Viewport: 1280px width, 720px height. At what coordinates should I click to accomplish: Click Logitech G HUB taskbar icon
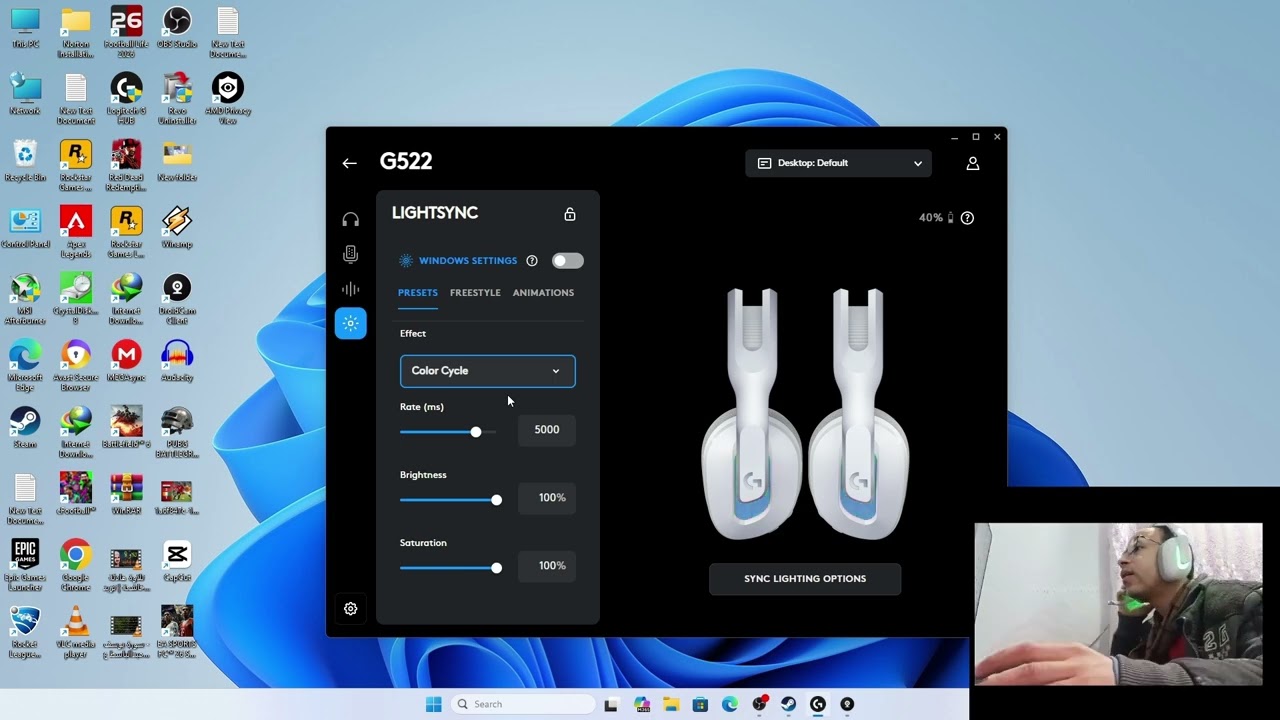tap(818, 704)
